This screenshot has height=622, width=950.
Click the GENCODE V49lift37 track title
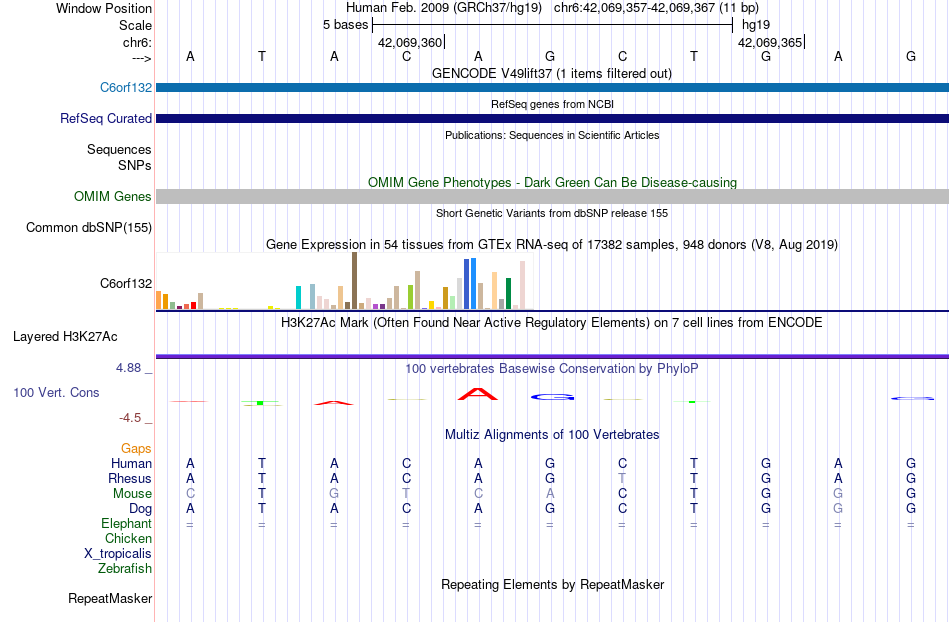[x=552, y=73]
